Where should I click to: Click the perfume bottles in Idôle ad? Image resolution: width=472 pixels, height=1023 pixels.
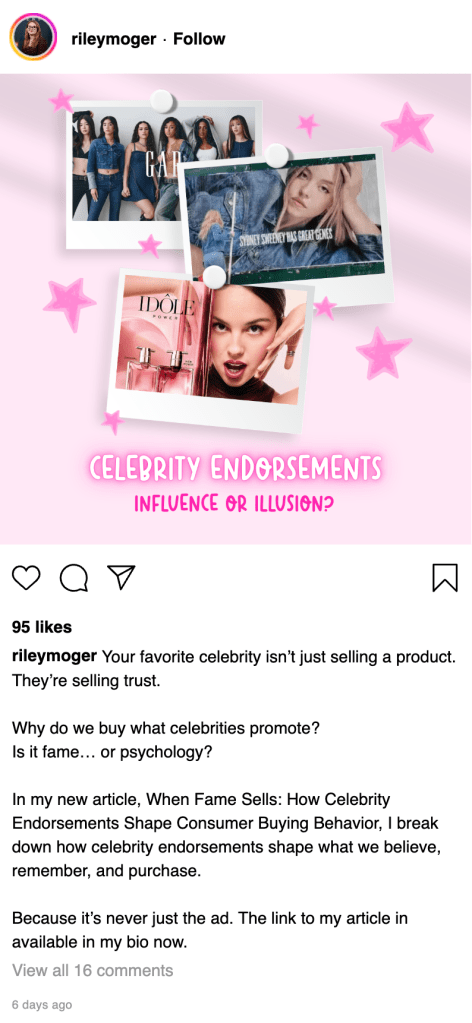tap(163, 369)
